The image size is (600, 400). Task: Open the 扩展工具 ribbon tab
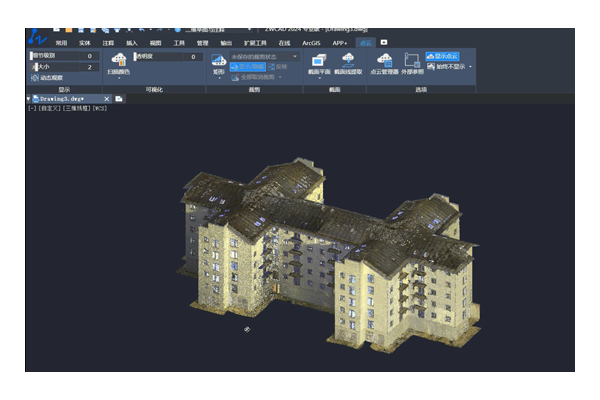(255, 43)
